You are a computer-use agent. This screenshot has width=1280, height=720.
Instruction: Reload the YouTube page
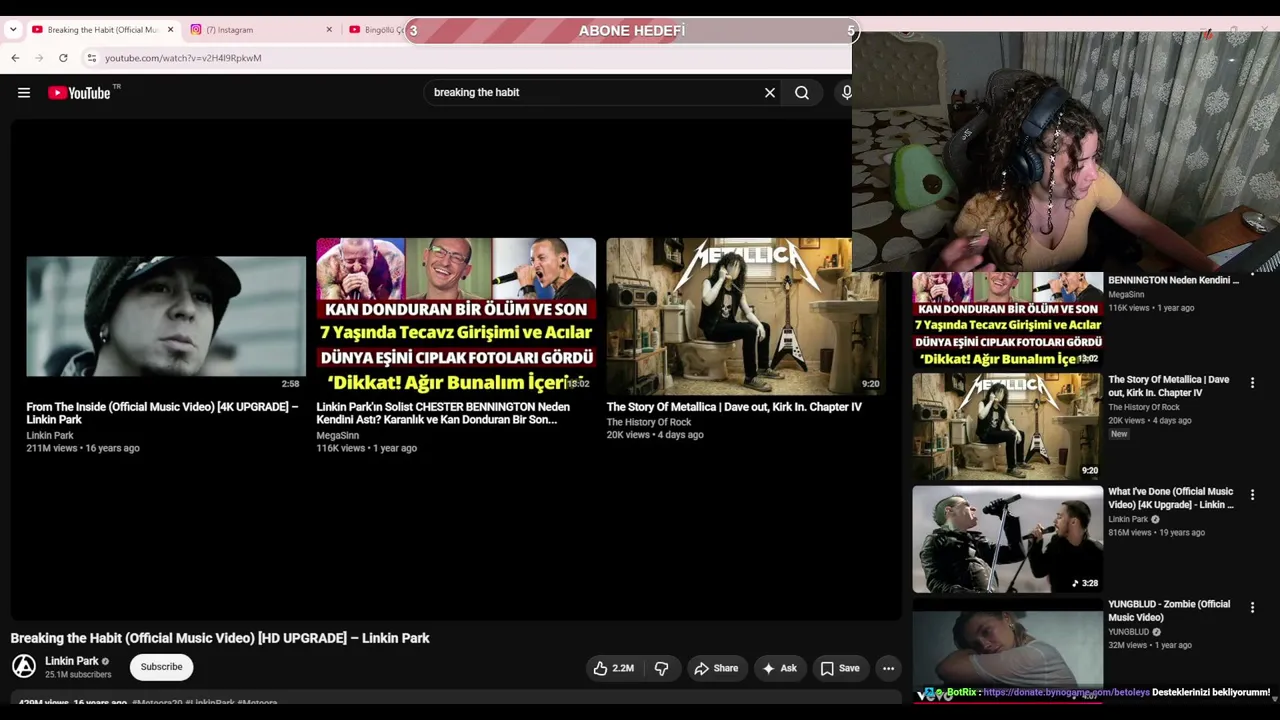[63, 58]
